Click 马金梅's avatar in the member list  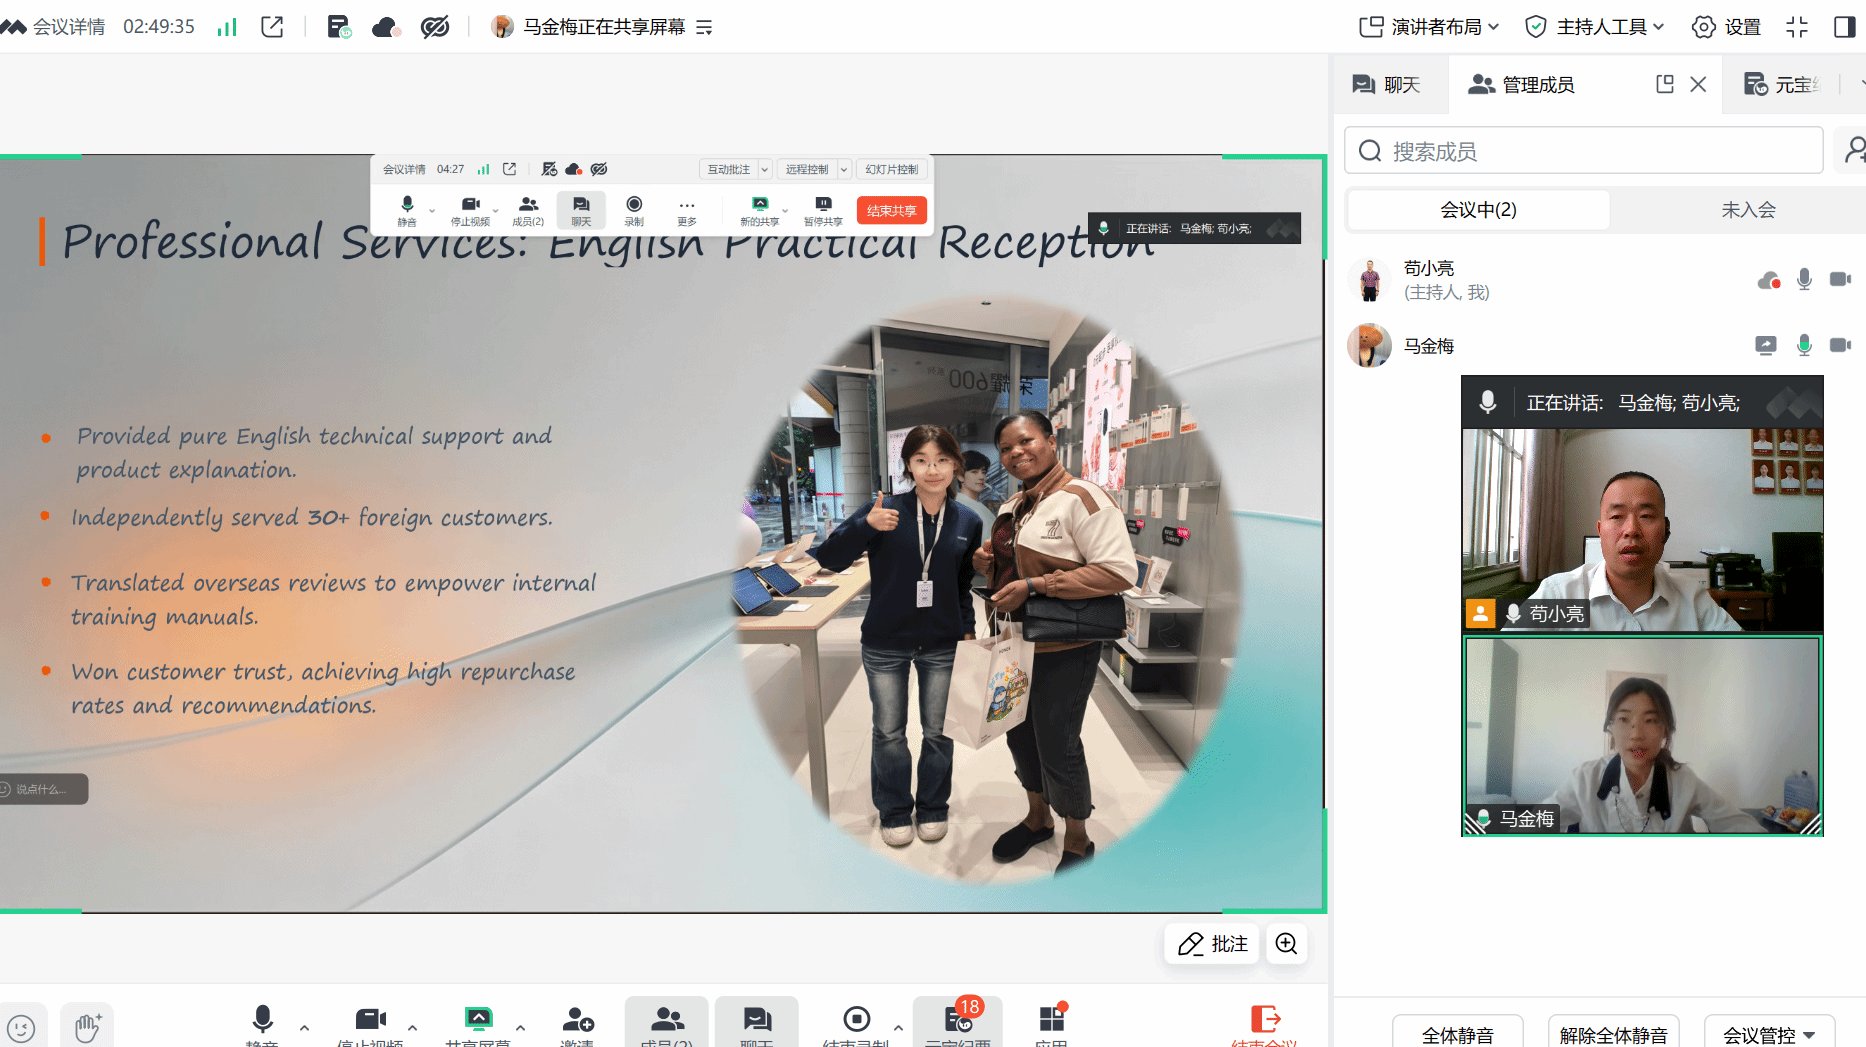click(1370, 346)
